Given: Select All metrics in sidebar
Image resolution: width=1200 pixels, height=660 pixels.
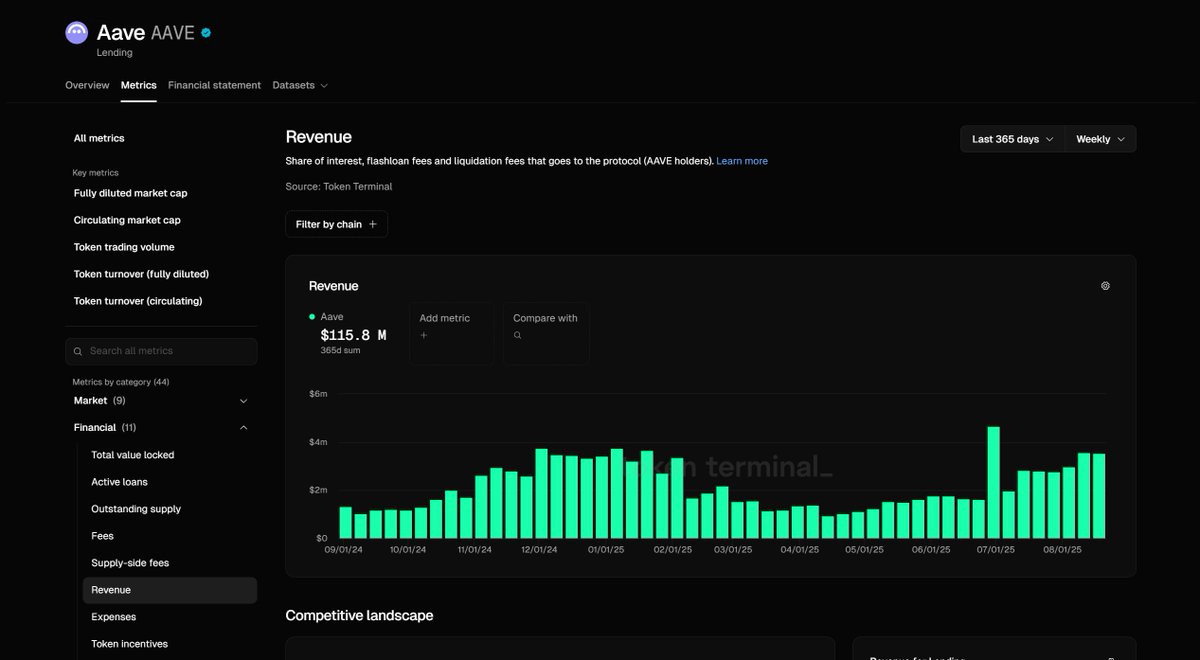Looking at the screenshot, I should pyautogui.click(x=99, y=138).
